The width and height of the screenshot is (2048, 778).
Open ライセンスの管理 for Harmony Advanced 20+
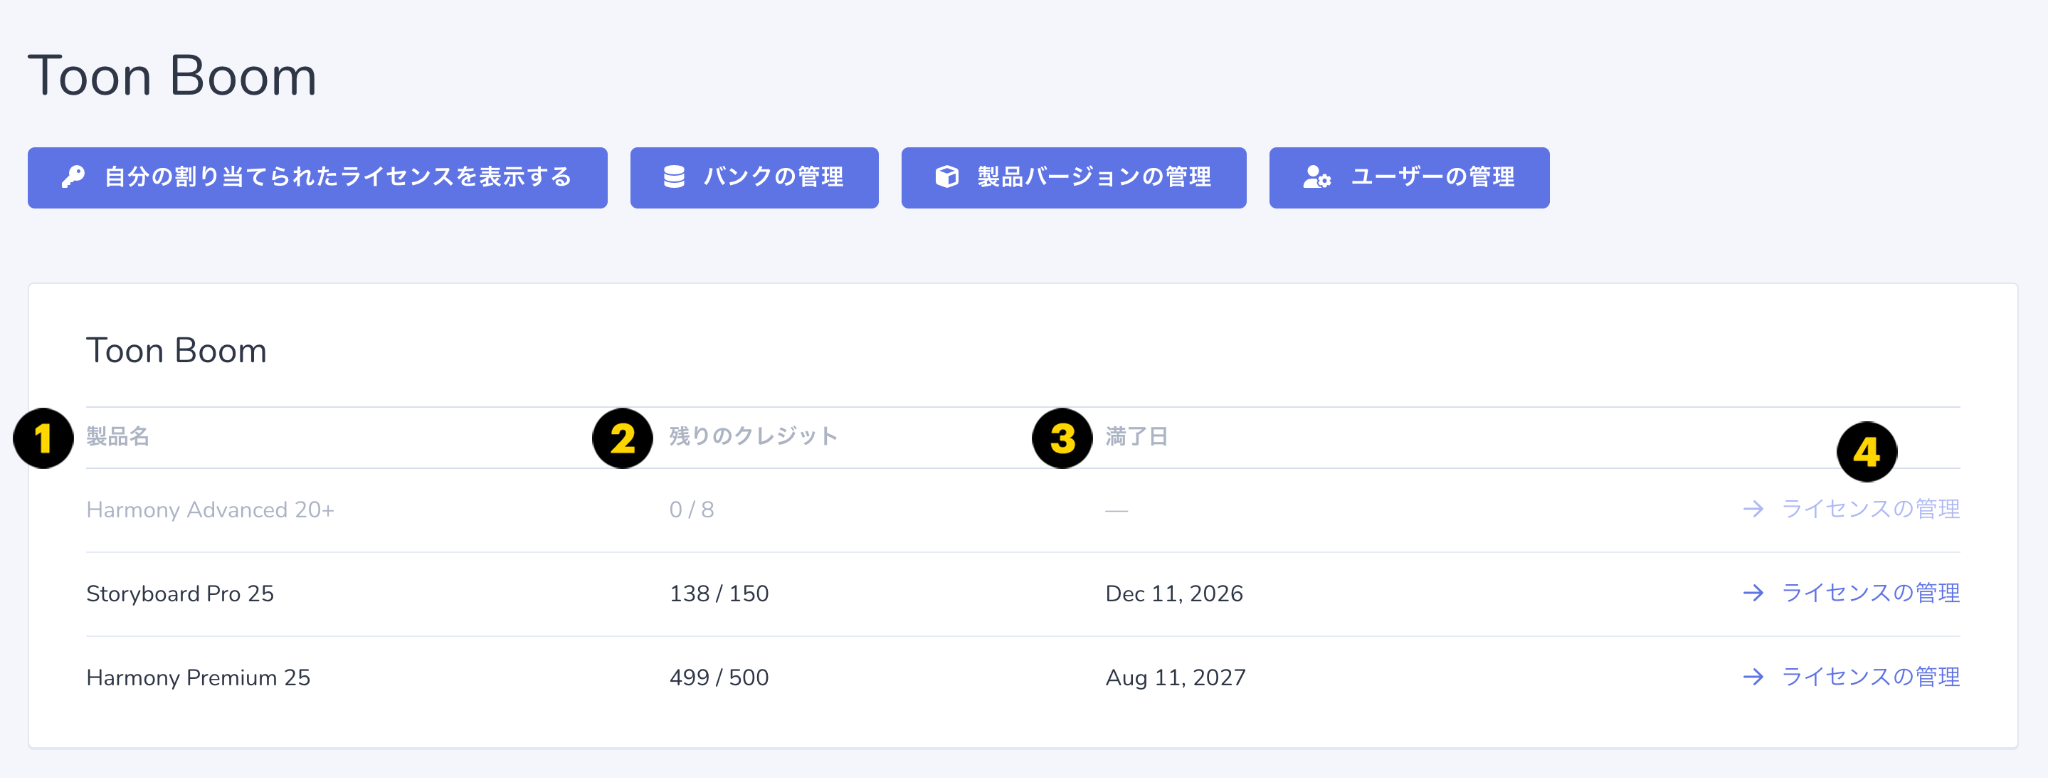point(1871,509)
